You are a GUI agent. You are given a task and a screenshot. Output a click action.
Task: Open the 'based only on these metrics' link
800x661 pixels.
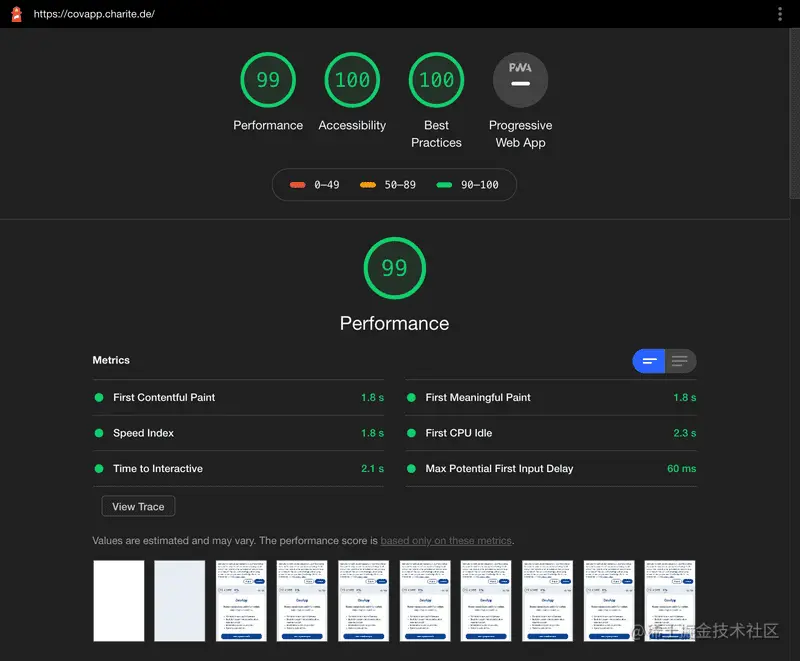(x=446, y=541)
